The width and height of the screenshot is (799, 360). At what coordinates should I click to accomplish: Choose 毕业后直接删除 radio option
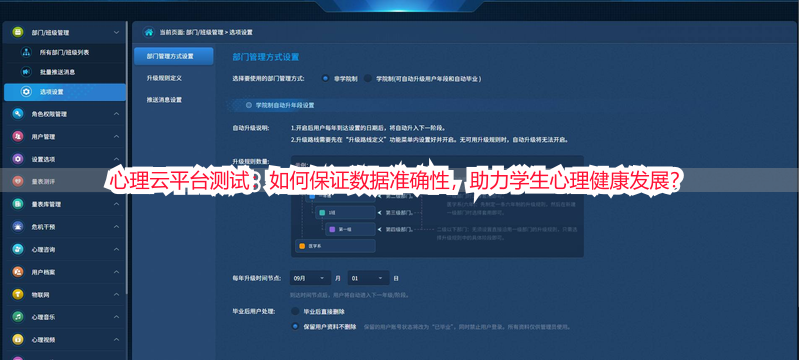click(295, 311)
